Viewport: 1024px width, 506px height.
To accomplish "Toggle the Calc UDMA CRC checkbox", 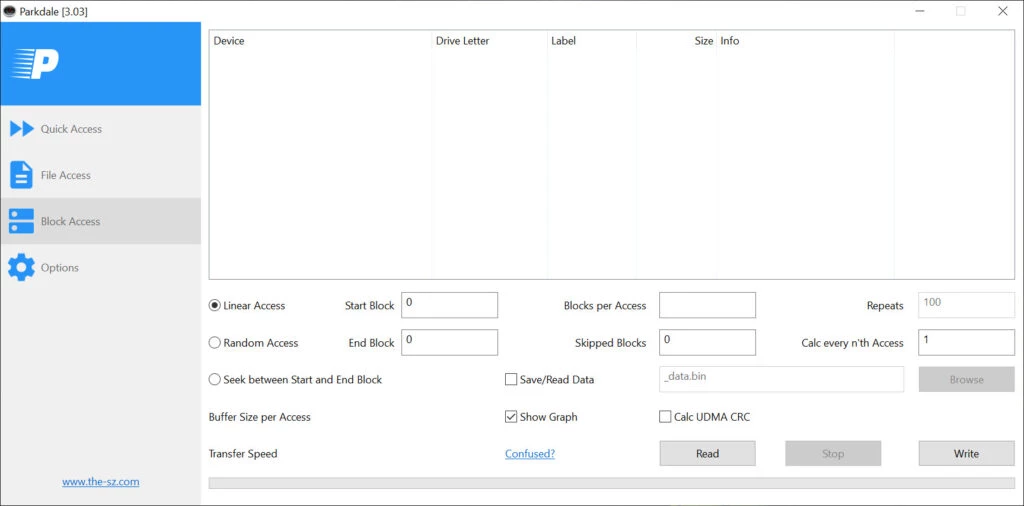I will click(665, 417).
